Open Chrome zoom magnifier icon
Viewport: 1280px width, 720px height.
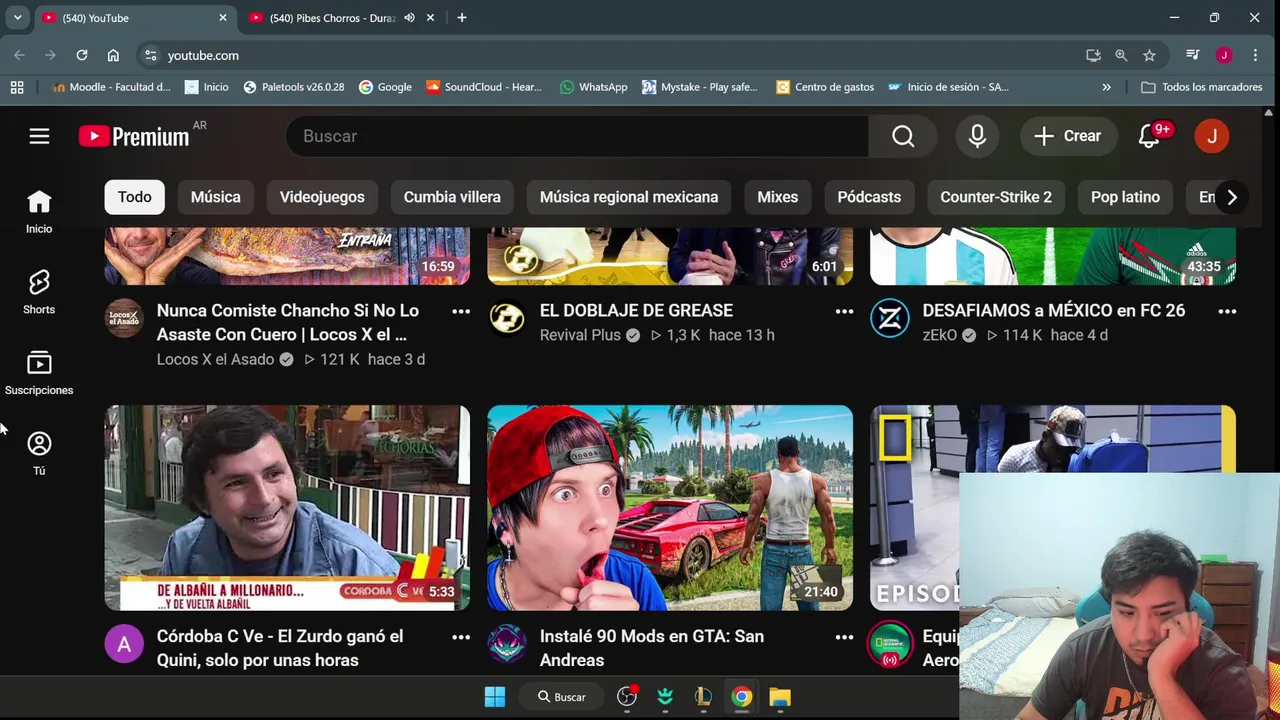tap(1121, 55)
